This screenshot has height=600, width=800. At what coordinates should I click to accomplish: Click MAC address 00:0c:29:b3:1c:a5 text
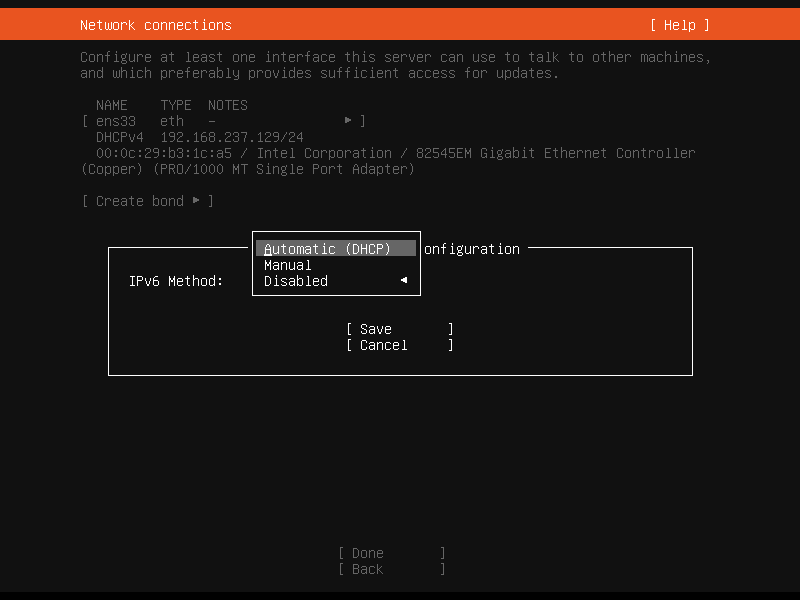[x=164, y=153]
